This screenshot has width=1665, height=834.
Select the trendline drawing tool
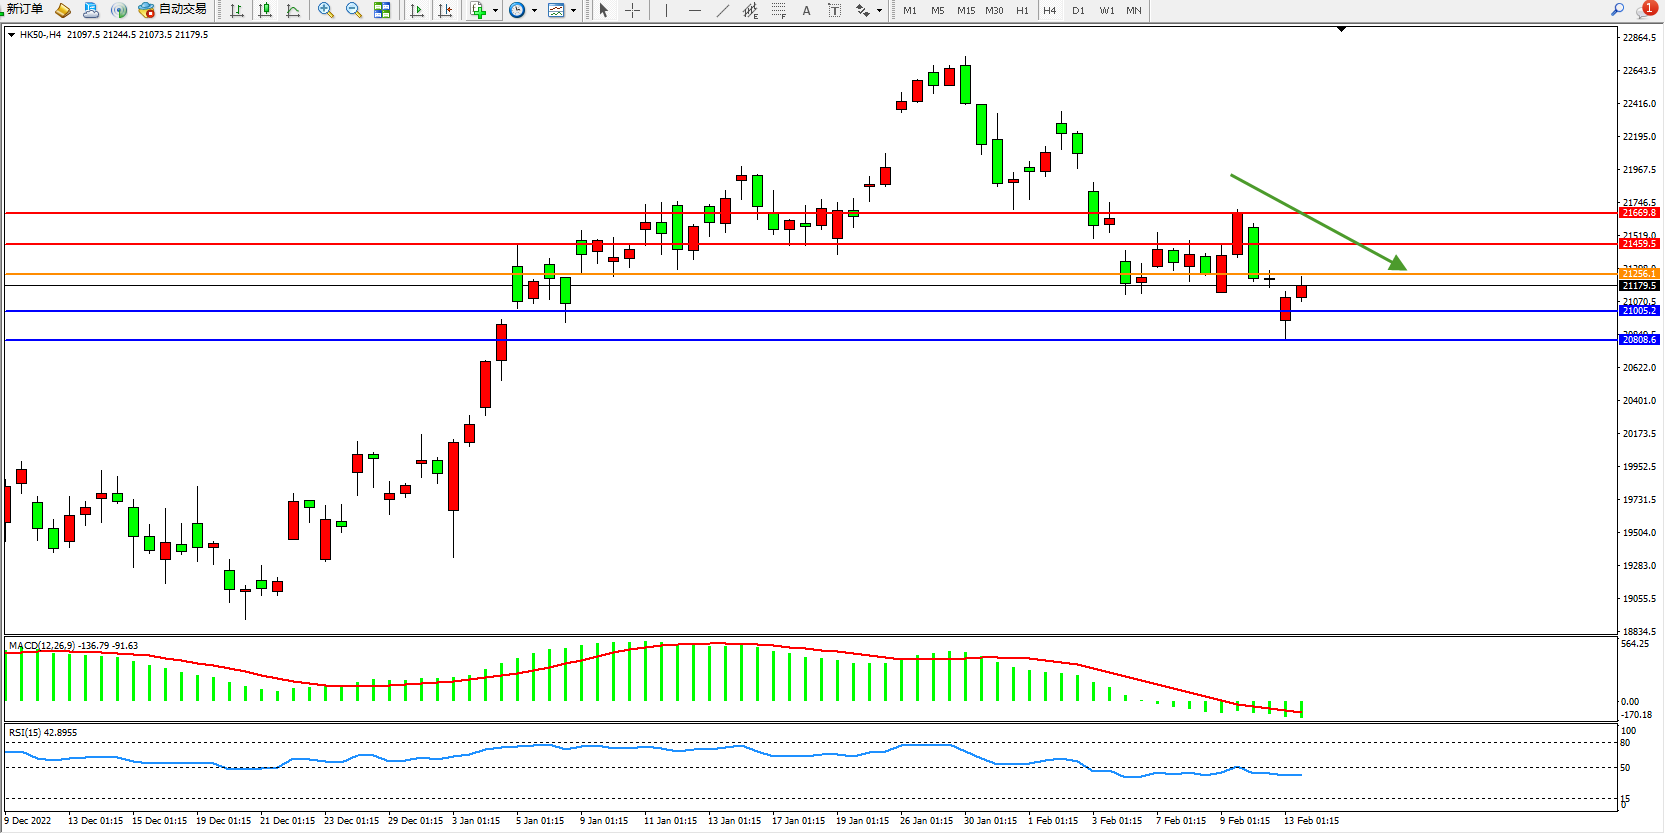pyautogui.click(x=723, y=10)
